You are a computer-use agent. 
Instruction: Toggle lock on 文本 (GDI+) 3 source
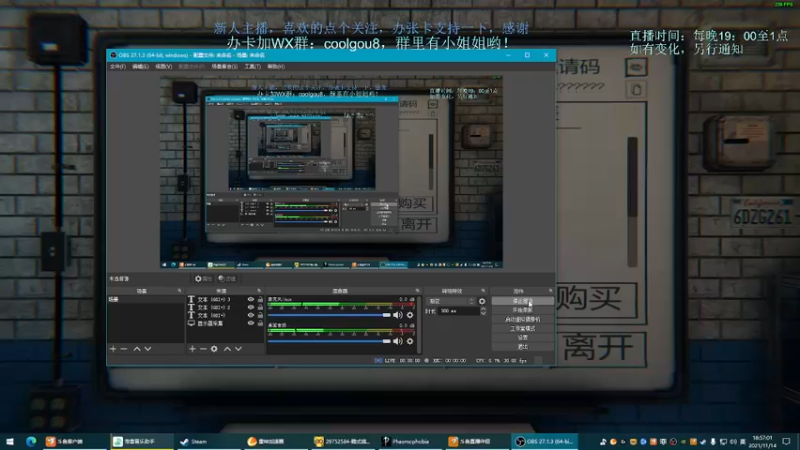(x=260, y=299)
